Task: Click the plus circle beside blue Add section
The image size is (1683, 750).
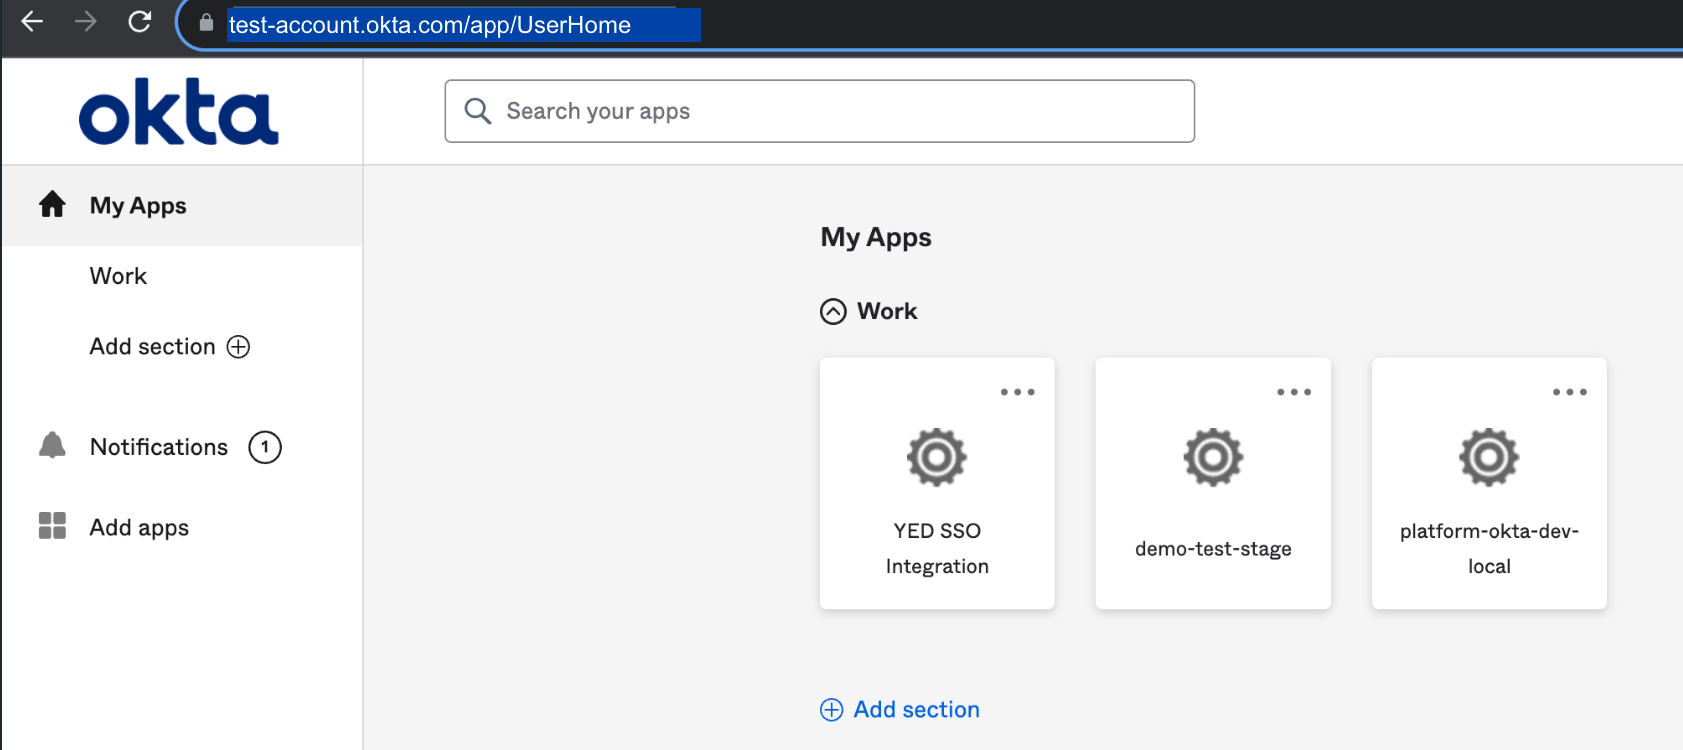Action: tap(832, 710)
